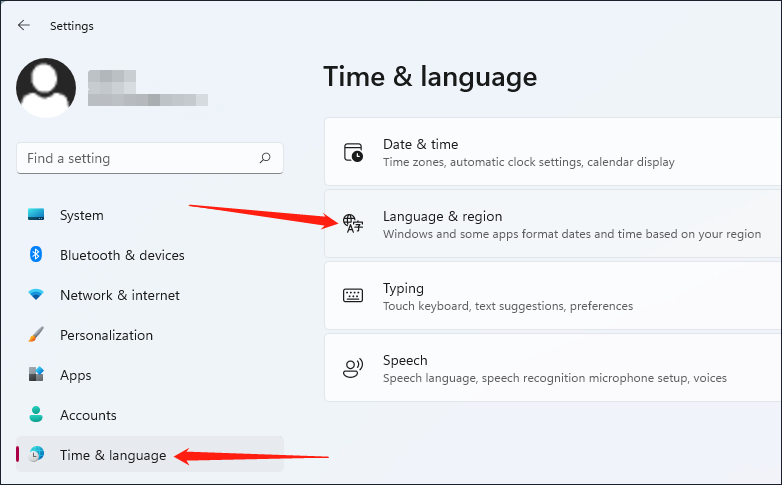This screenshot has height=485, width=782.
Task: Go to Bluetooth & devices section
Action: (x=122, y=255)
